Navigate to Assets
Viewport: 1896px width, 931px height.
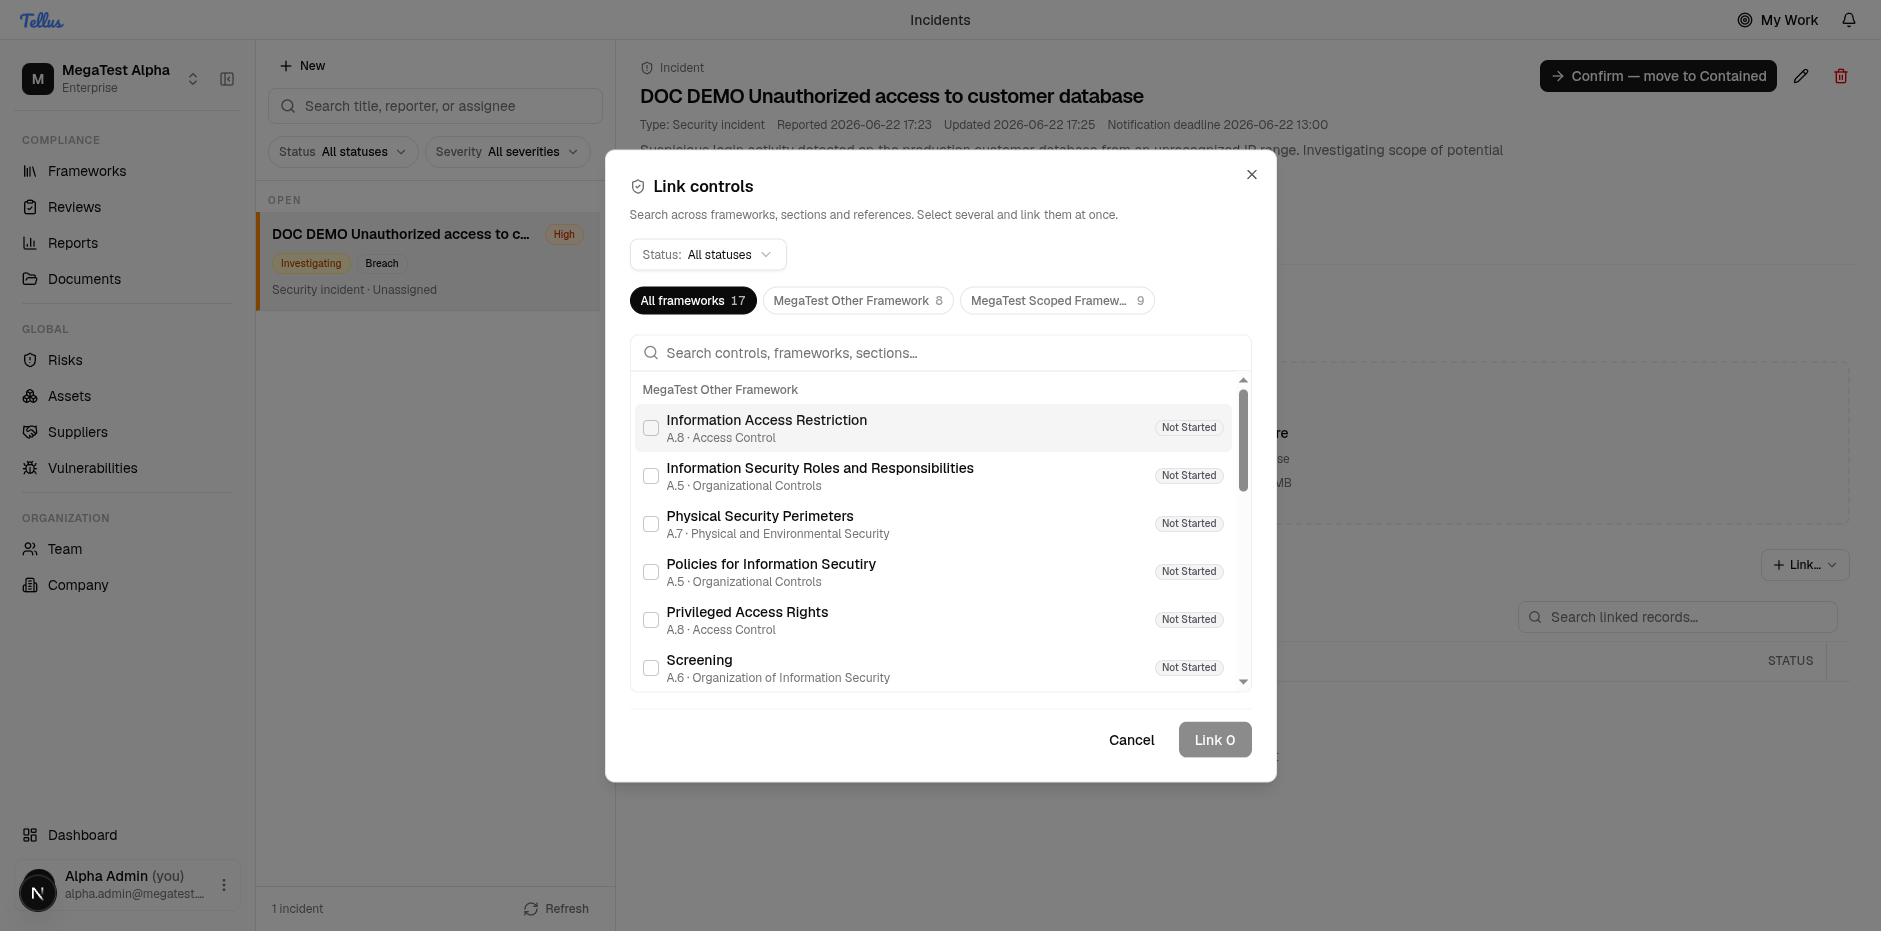69,396
